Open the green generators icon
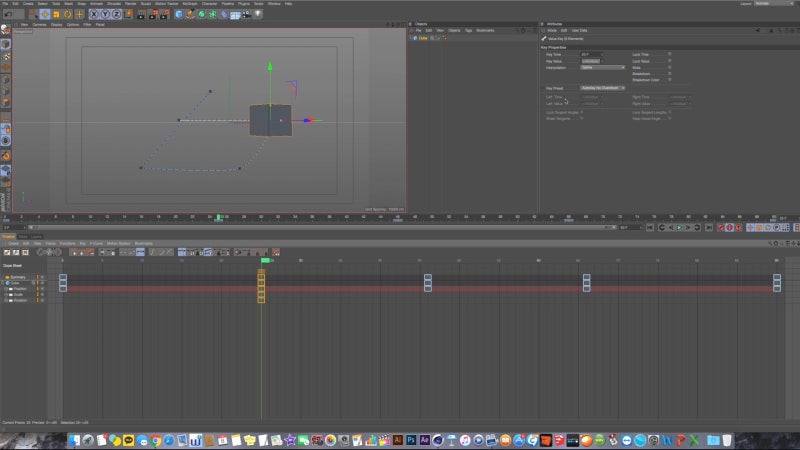This screenshot has height=450, width=800. click(202, 15)
